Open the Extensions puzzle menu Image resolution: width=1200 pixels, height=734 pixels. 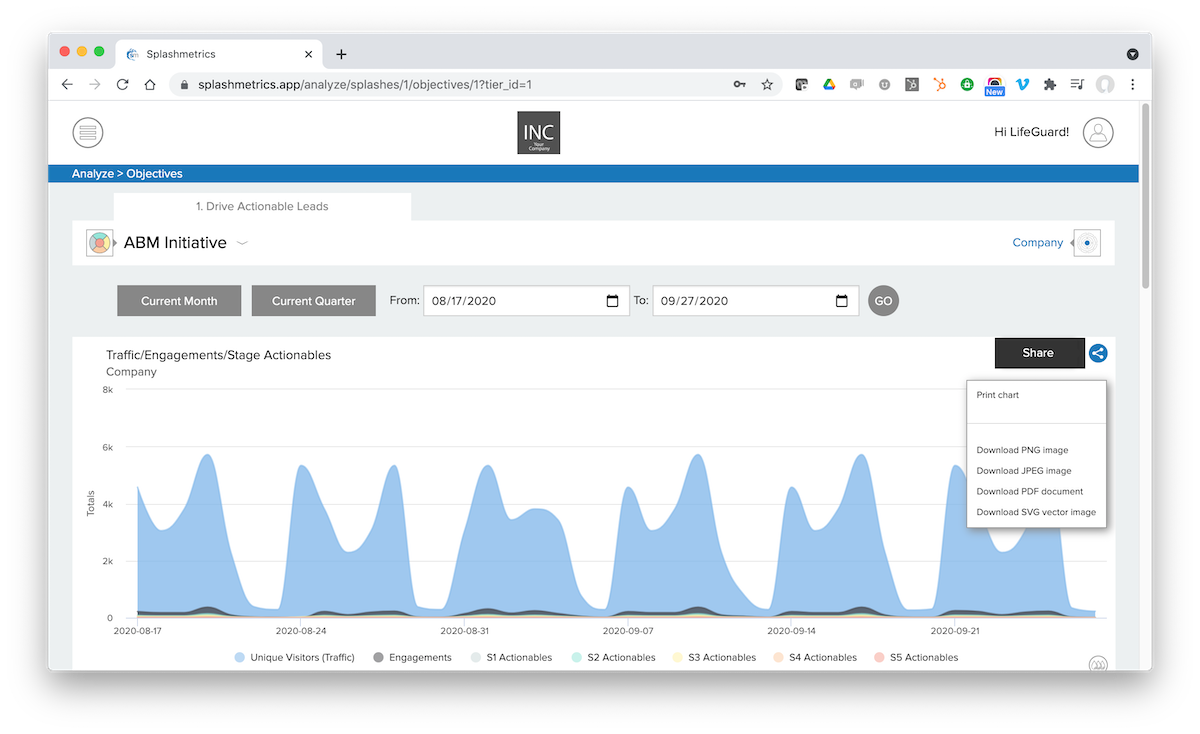pyautogui.click(x=1050, y=85)
